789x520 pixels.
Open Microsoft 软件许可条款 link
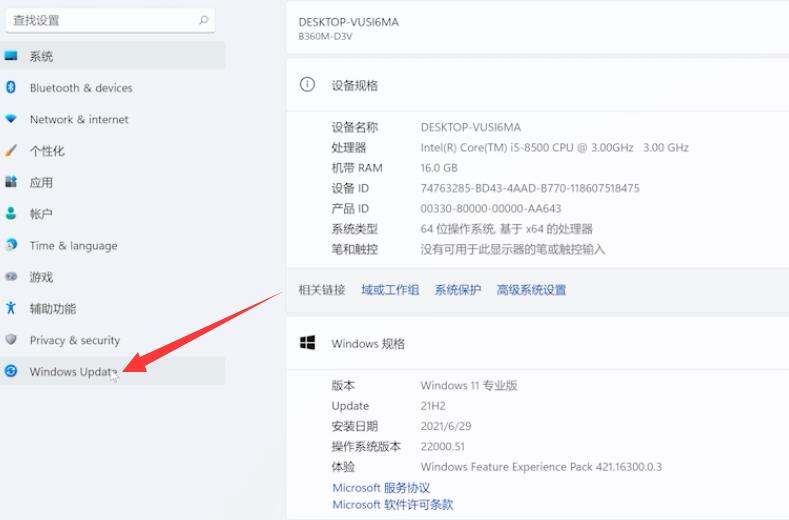click(392, 504)
